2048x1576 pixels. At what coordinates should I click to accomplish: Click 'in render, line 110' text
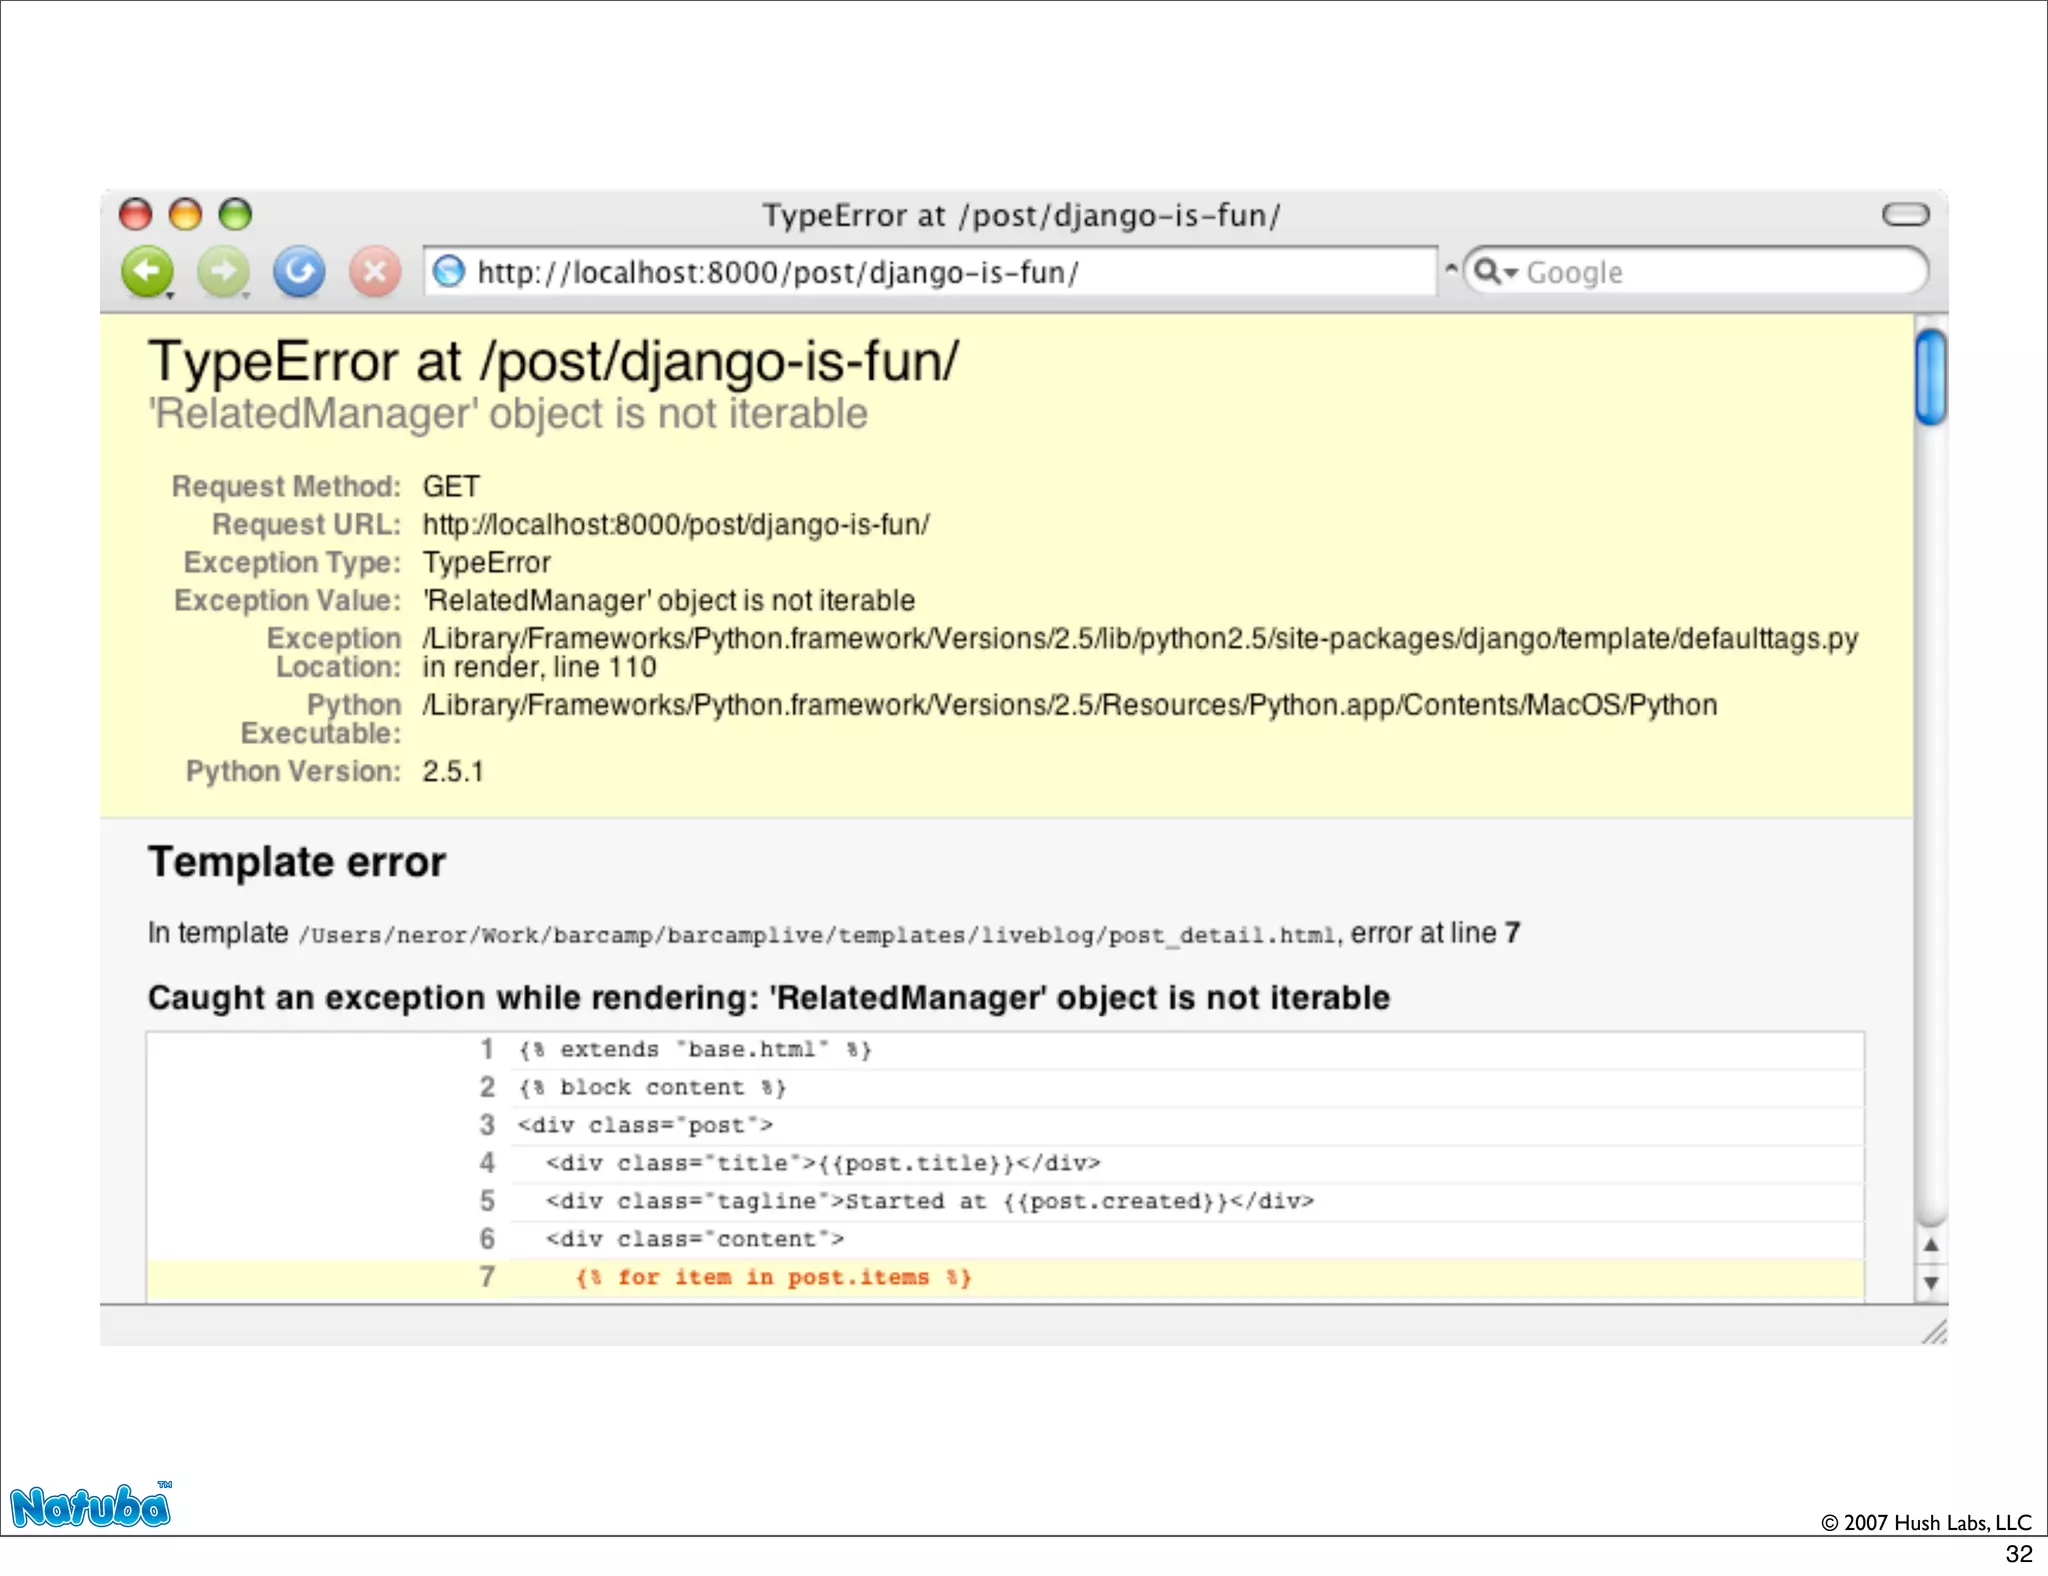(x=539, y=667)
